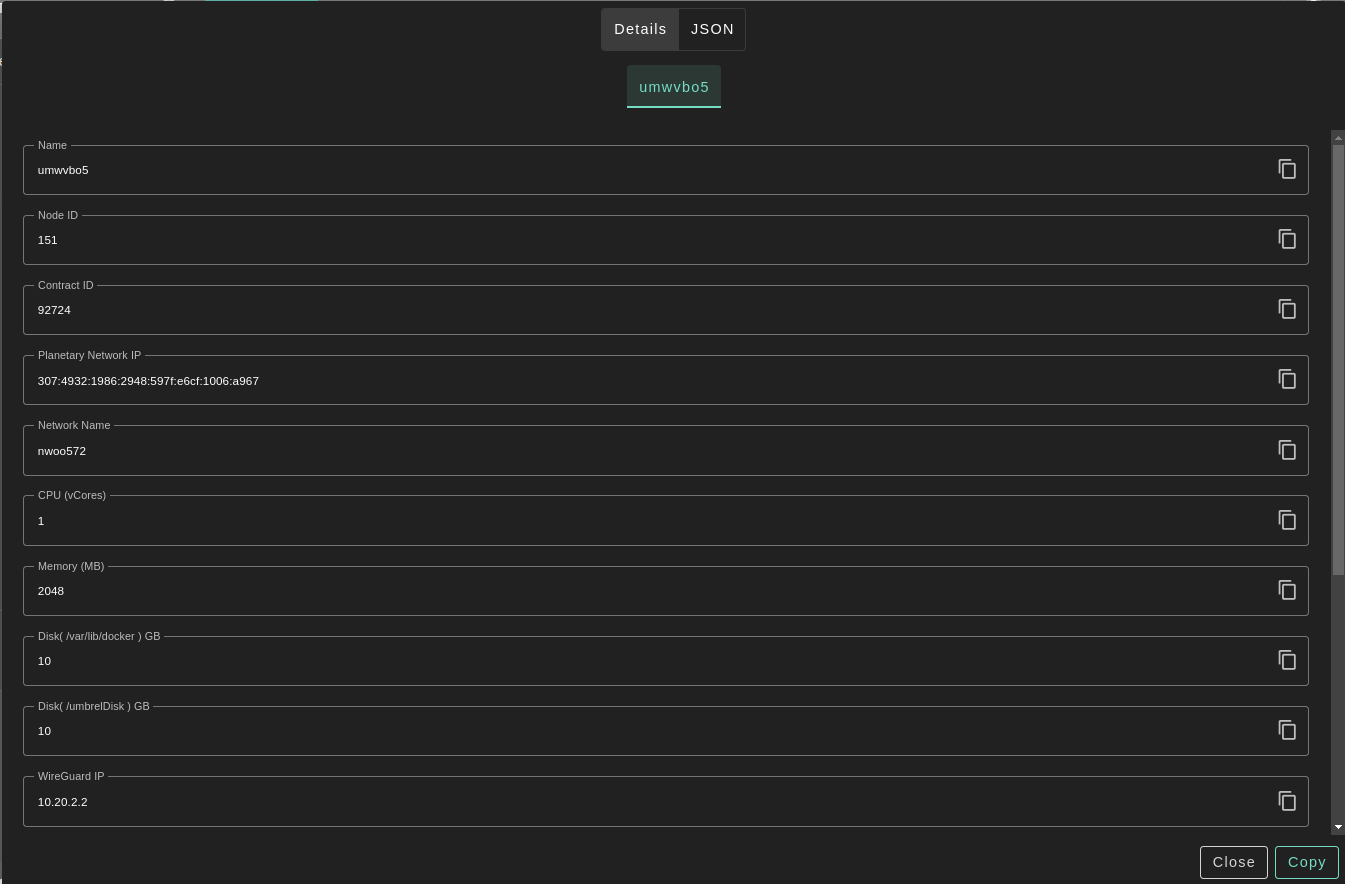Screen dimensions: 1345x884
Task: Click inside the Planetary Network IP field
Action: pos(600,381)
